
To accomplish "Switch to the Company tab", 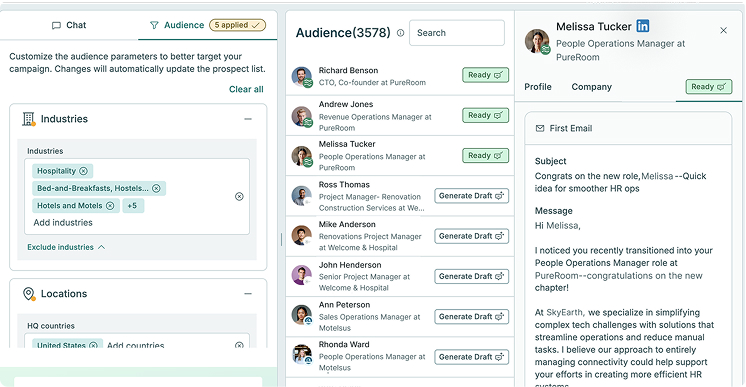I will 591,87.
